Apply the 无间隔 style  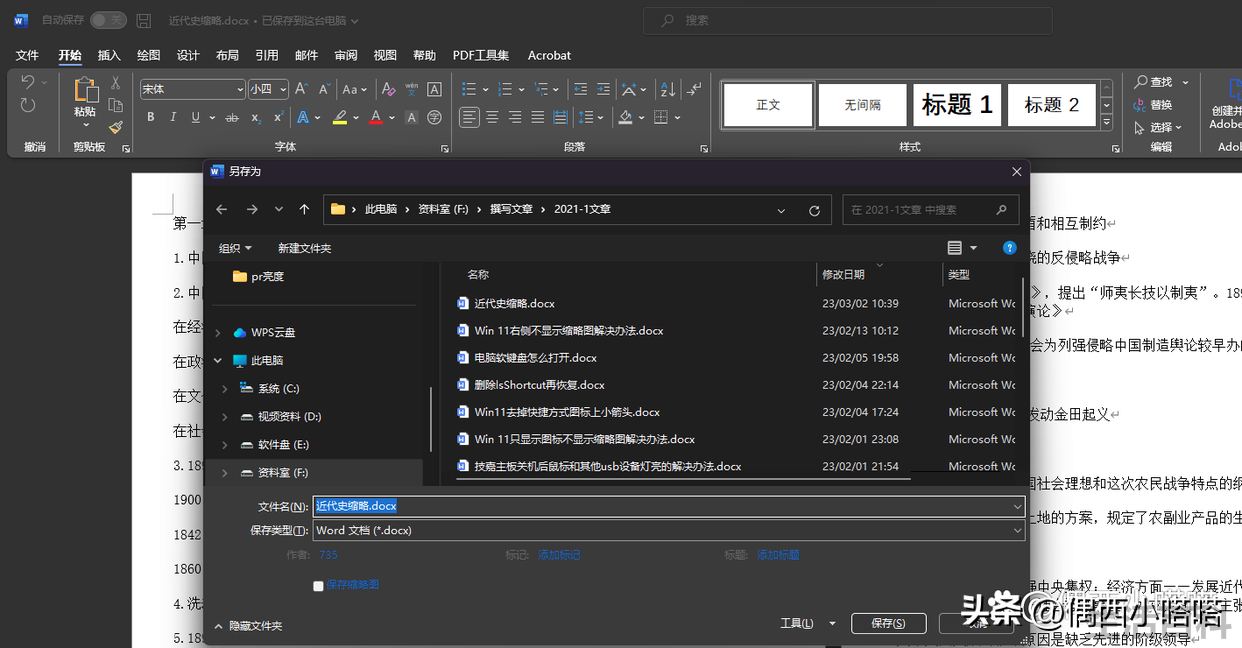[862, 104]
